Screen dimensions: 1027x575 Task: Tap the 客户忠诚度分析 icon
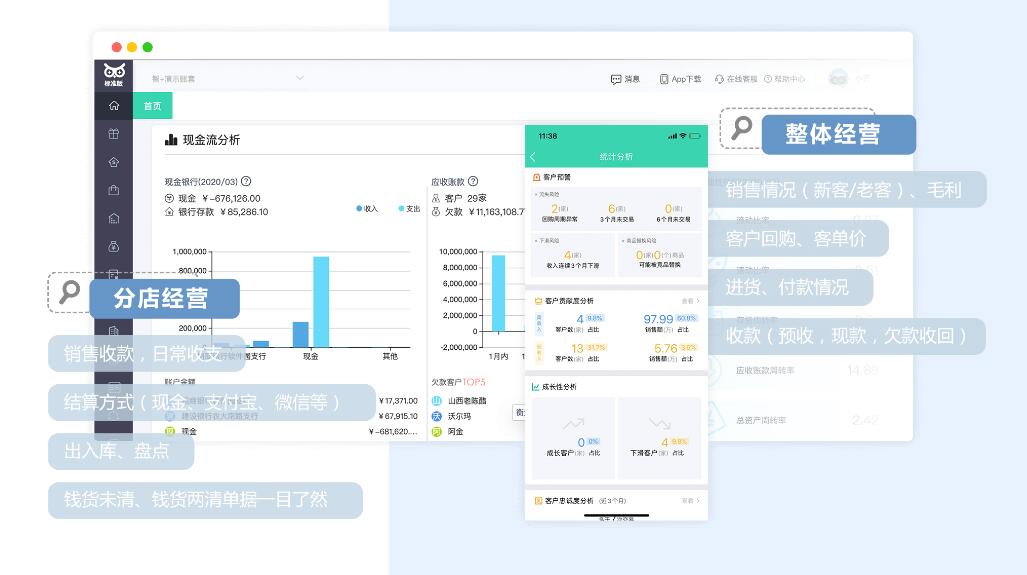[x=538, y=501]
